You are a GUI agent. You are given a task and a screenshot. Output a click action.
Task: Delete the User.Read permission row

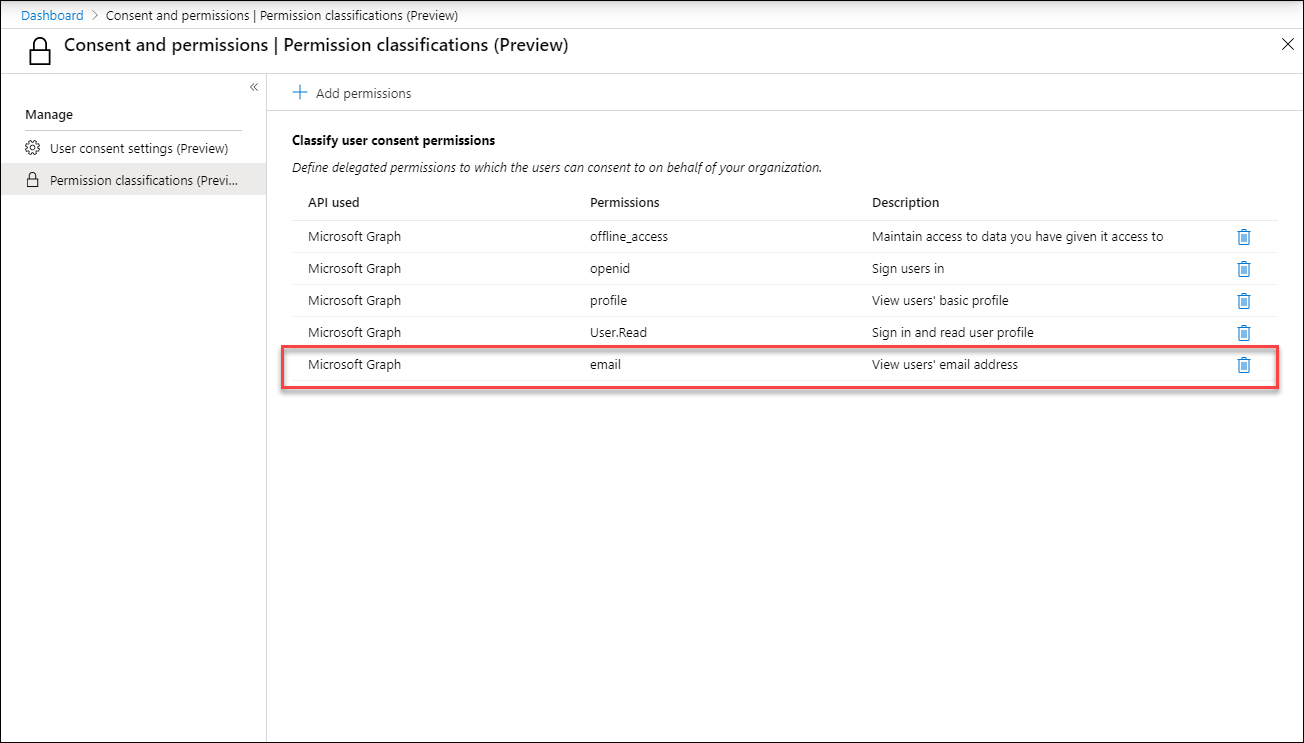[1244, 333]
